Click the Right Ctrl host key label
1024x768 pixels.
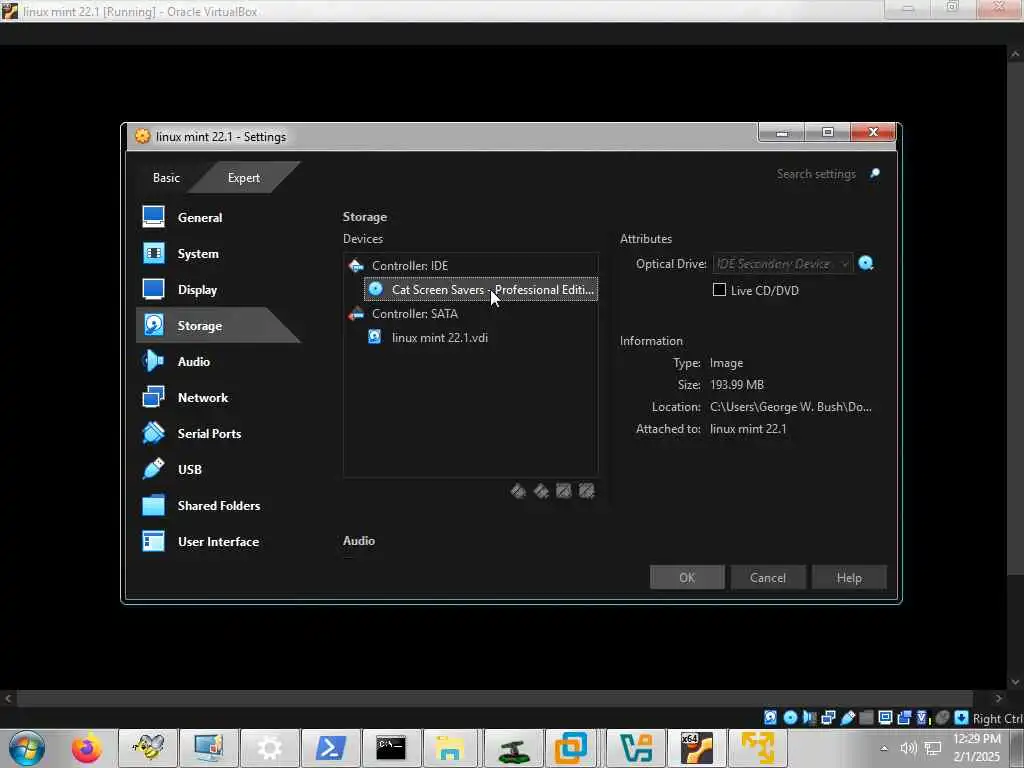(997, 718)
